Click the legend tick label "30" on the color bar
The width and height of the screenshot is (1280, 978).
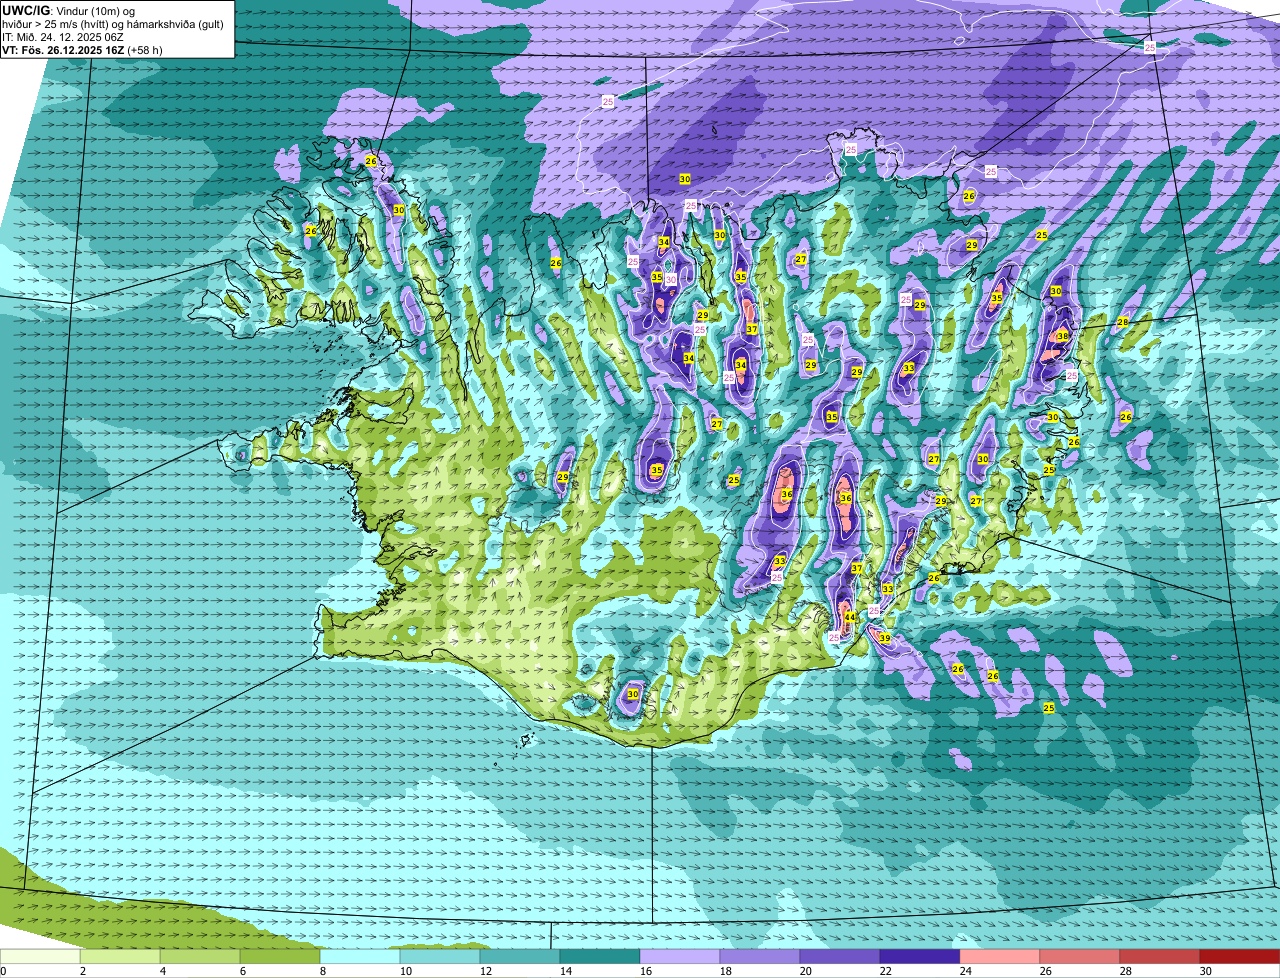coord(1206,971)
